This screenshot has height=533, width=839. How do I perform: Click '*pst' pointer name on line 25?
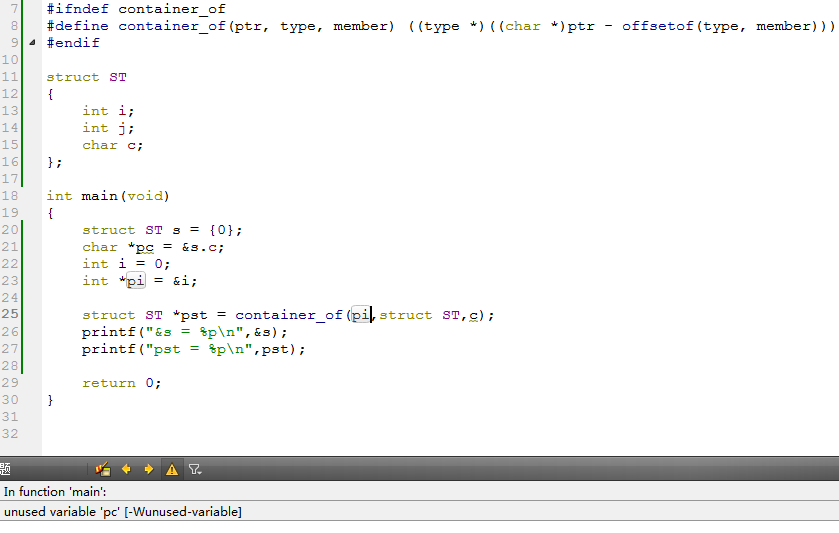click(x=189, y=315)
